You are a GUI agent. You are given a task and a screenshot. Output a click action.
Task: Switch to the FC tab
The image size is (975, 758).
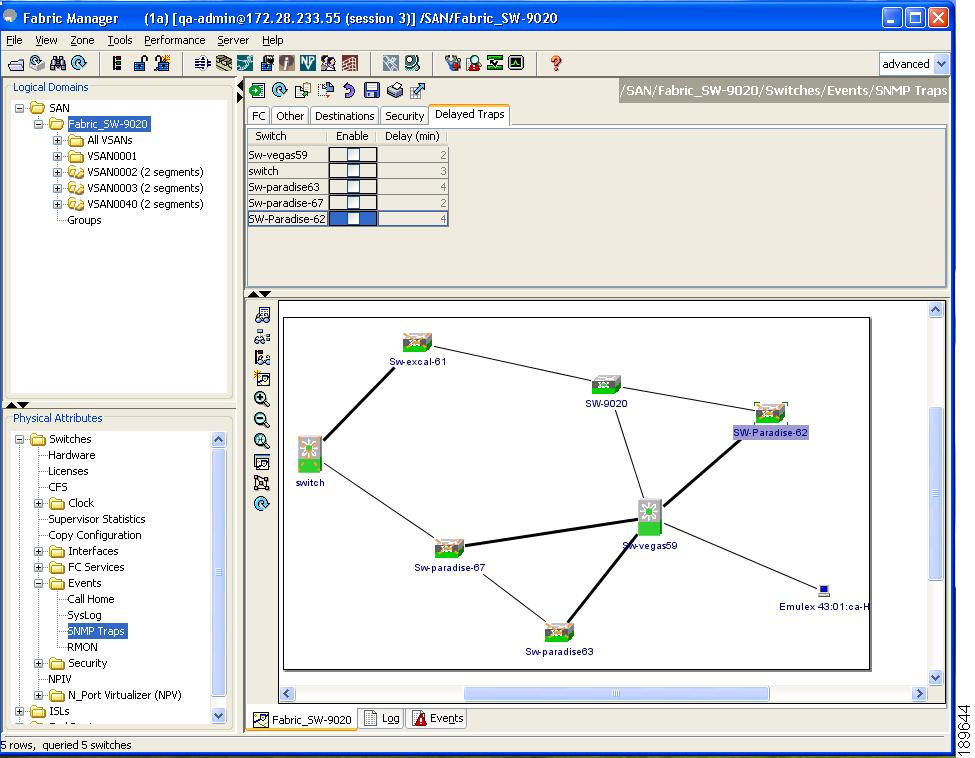coord(259,116)
